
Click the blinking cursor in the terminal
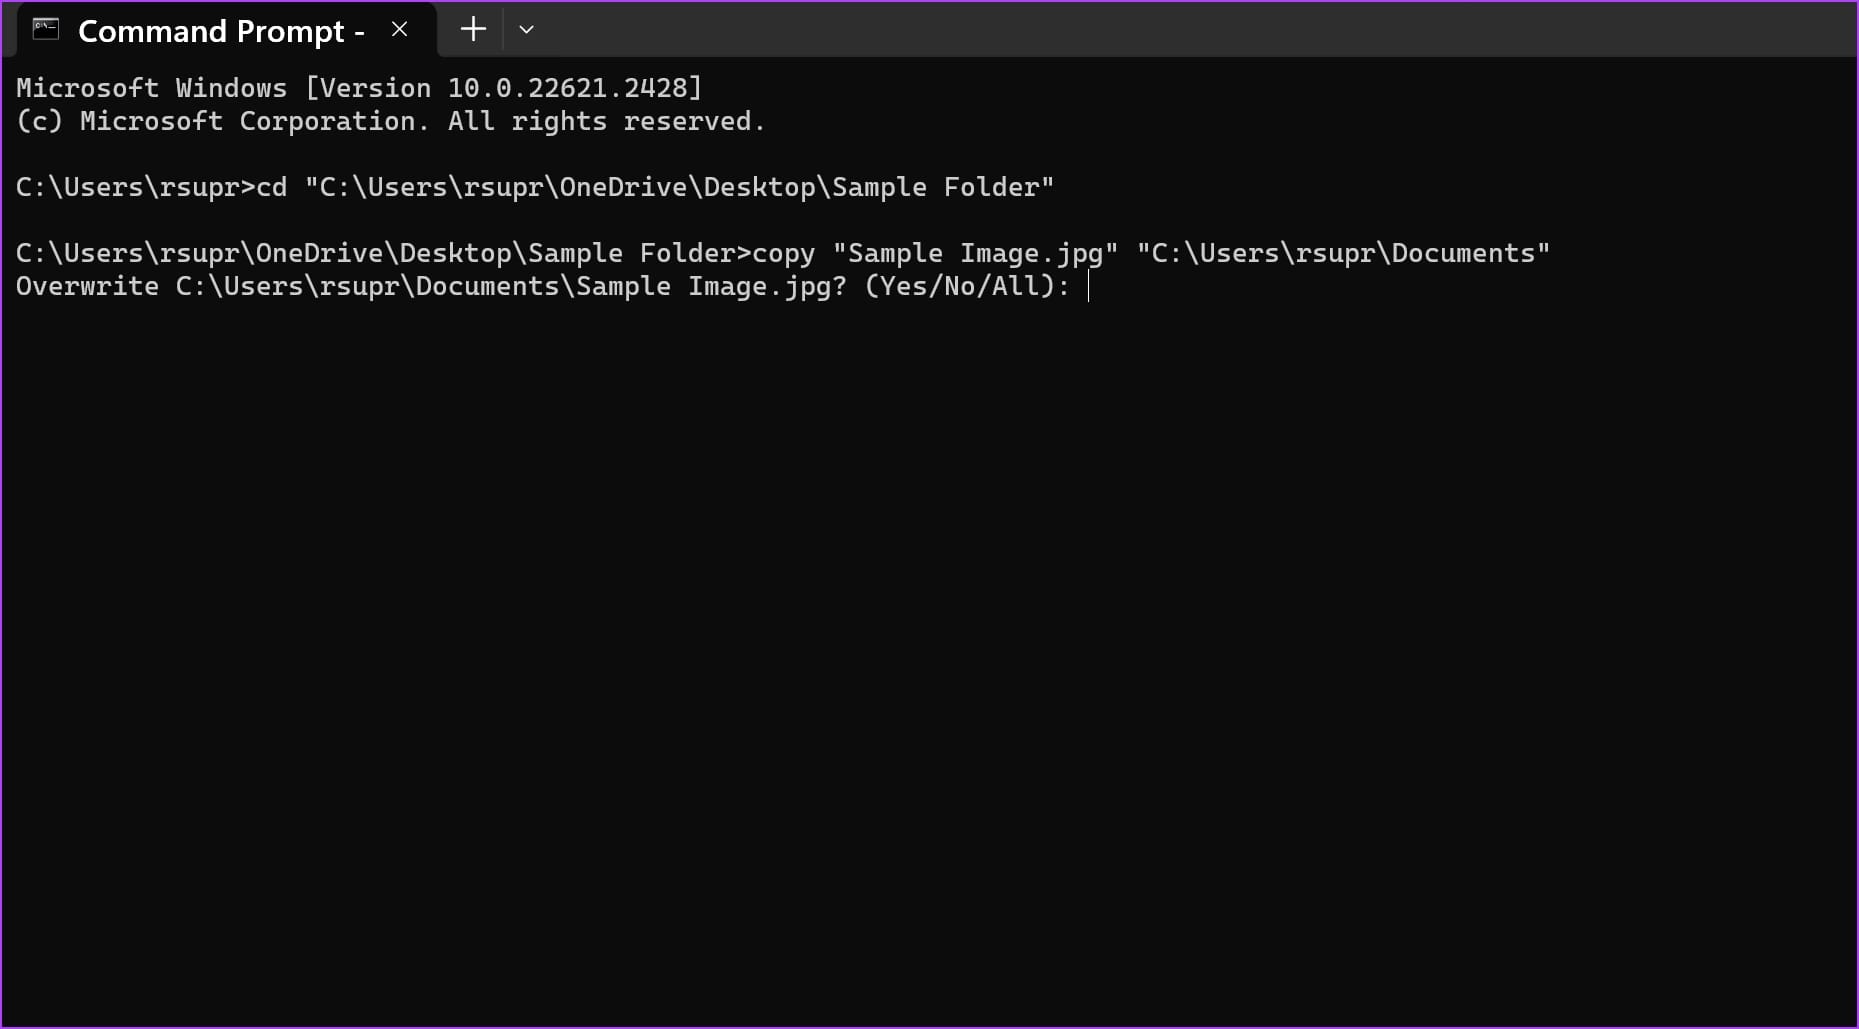pos(1089,289)
